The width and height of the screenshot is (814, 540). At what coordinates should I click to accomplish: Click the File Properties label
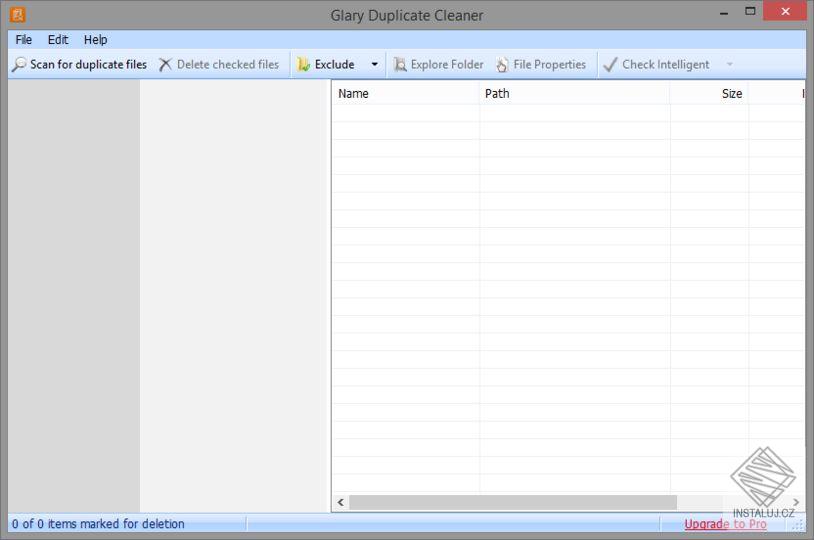pos(550,64)
